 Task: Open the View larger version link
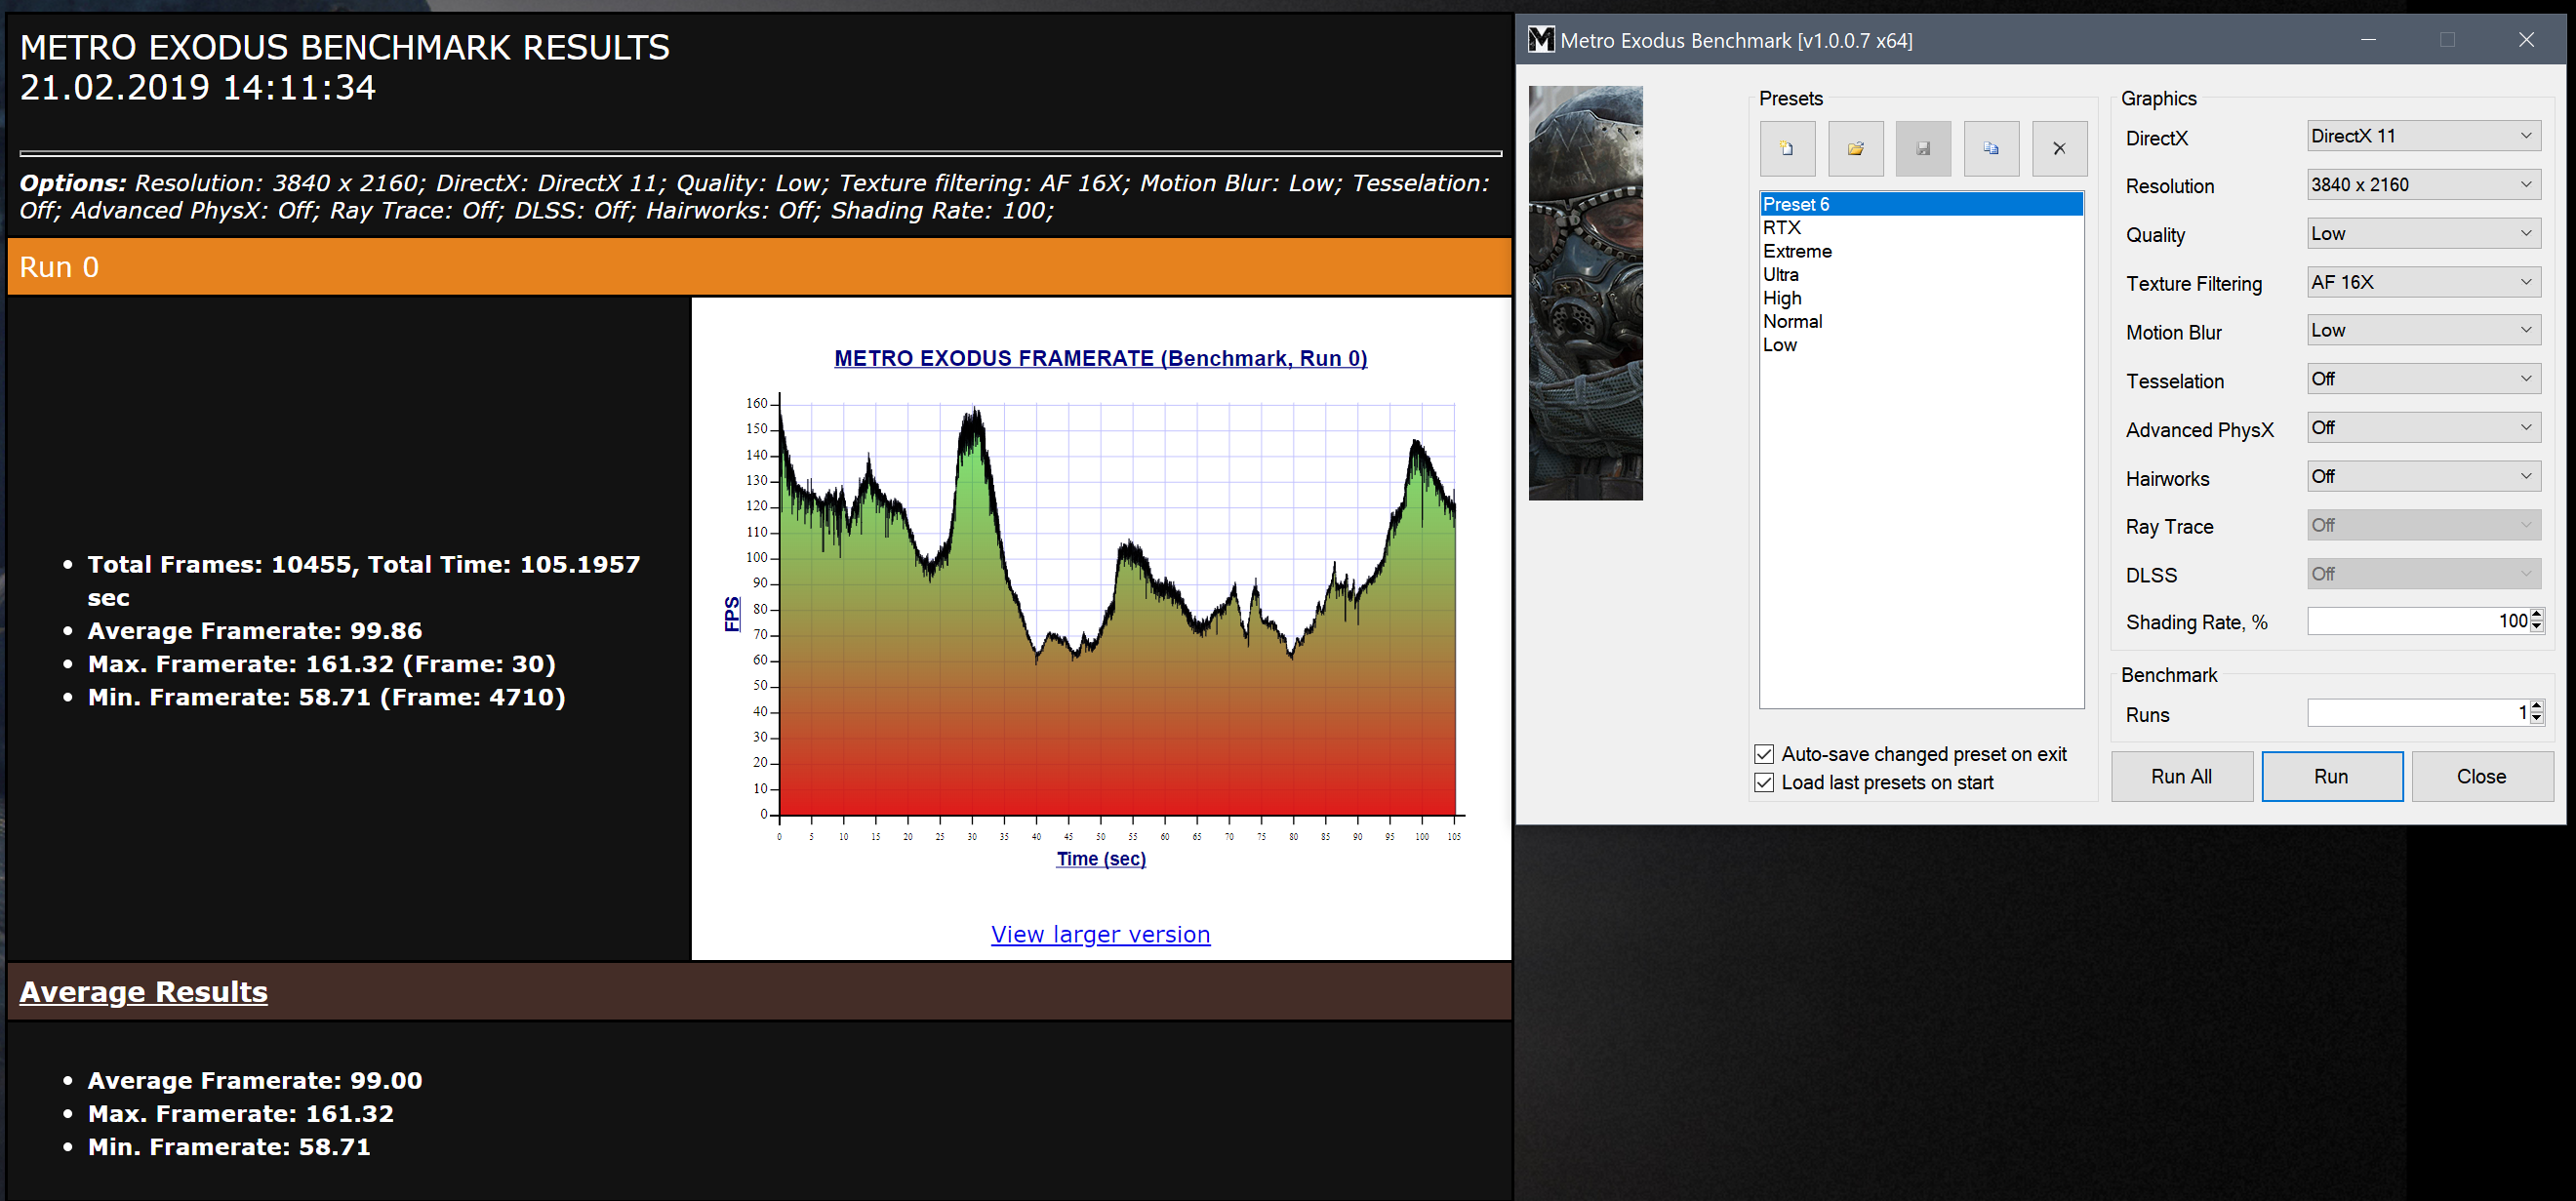point(1100,934)
